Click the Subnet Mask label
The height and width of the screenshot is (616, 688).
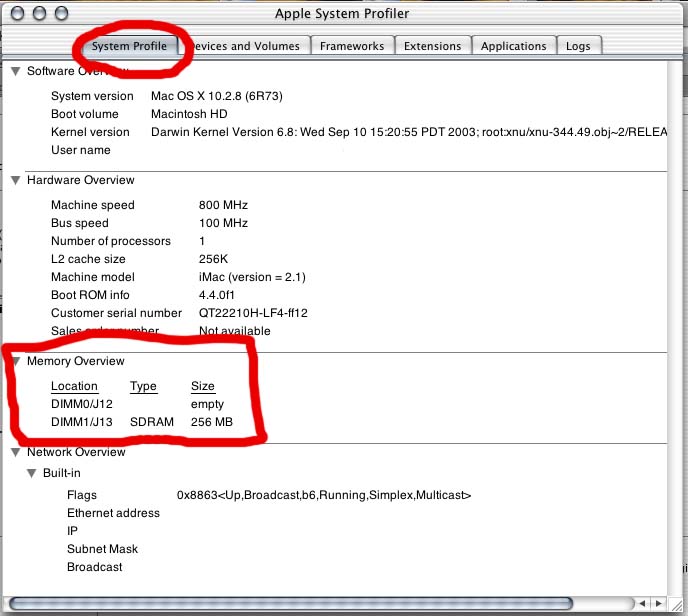102,549
